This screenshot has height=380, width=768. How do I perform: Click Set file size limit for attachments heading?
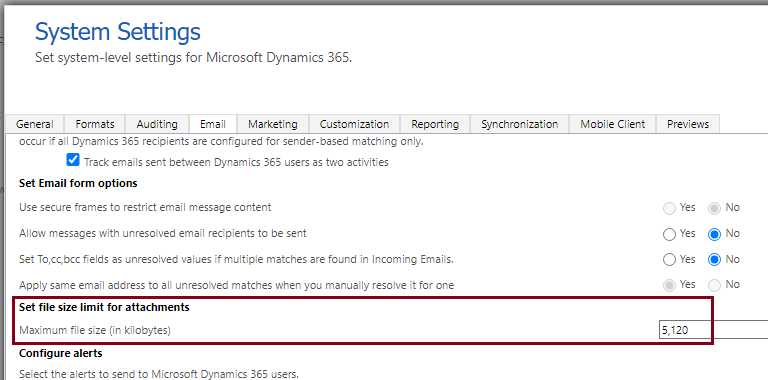click(104, 308)
